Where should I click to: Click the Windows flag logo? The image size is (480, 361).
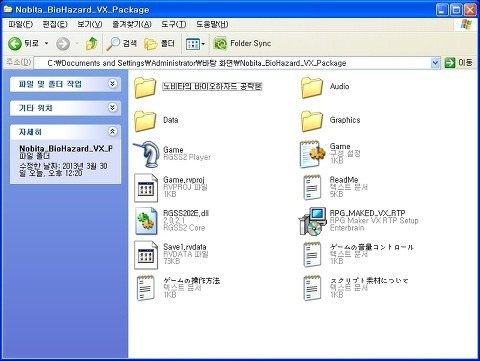[466, 24]
